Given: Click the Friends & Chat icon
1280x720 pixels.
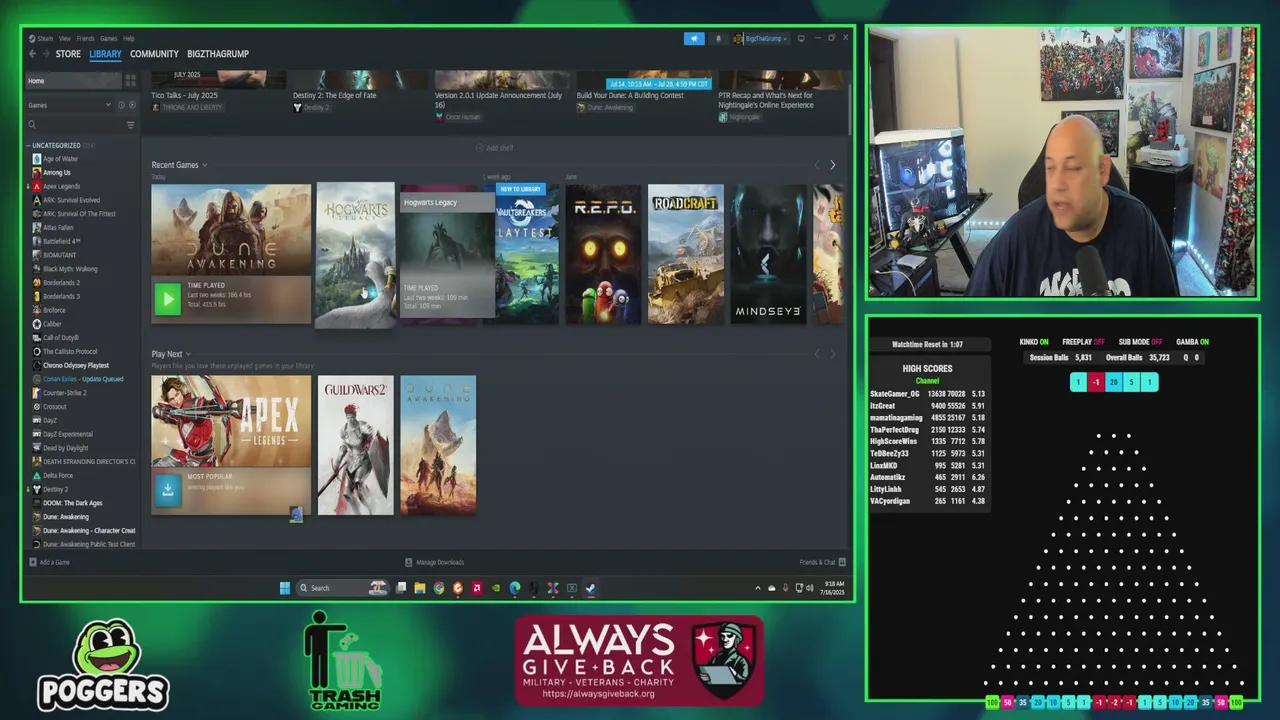Looking at the screenshot, I should pyautogui.click(x=842, y=562).
